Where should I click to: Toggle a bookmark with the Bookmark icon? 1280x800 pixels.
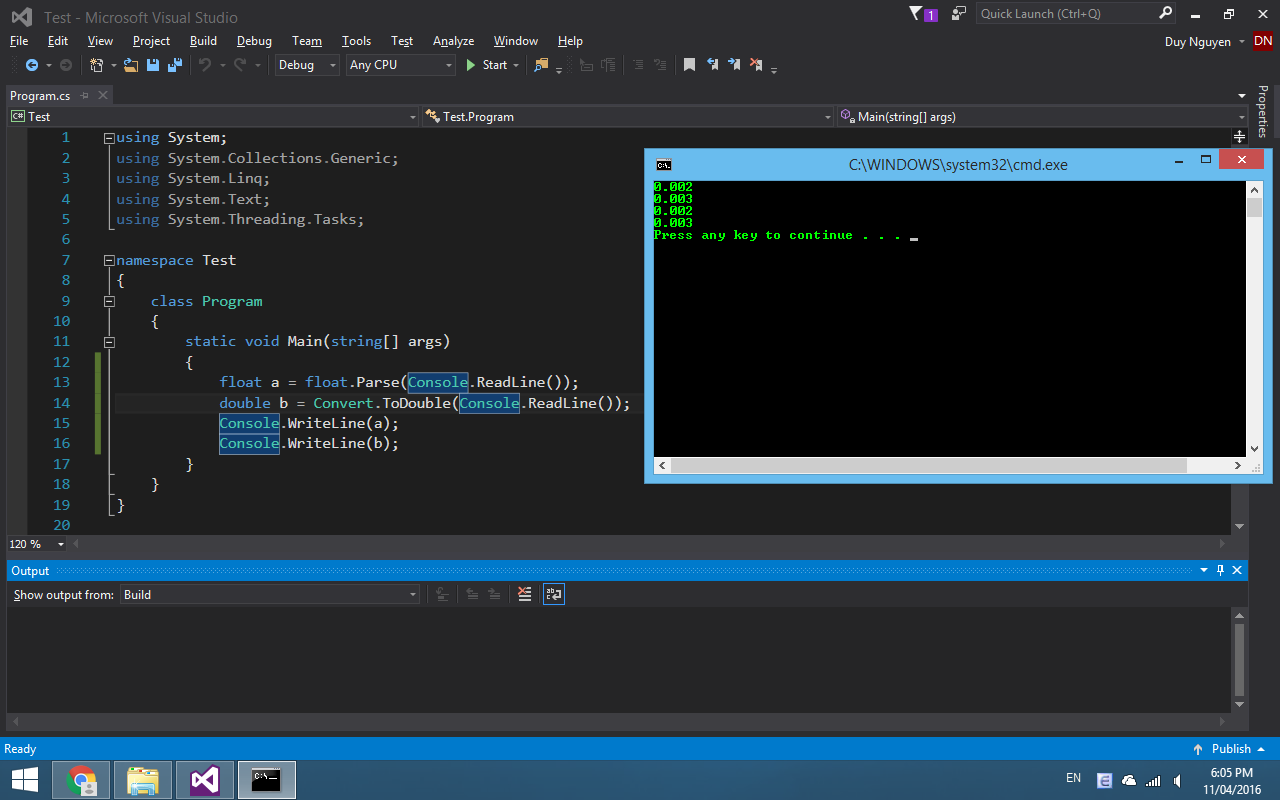(x=689, y=65)
